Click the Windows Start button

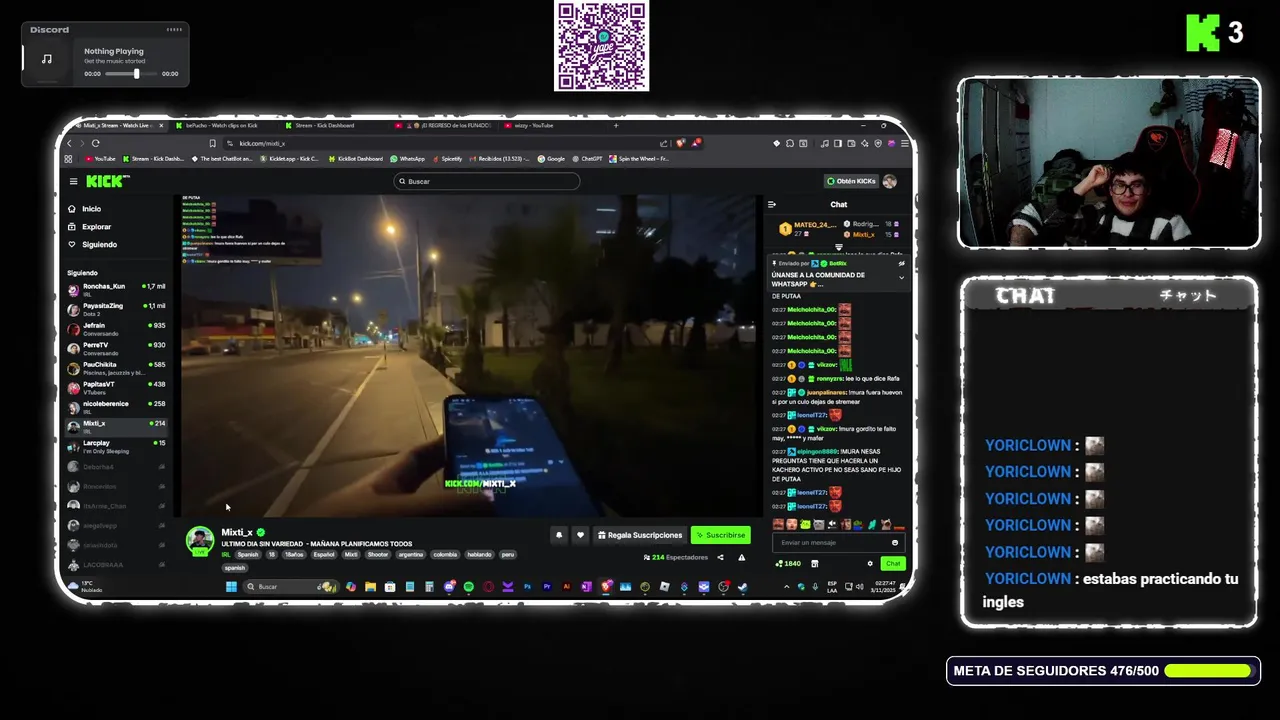[232, 587]
